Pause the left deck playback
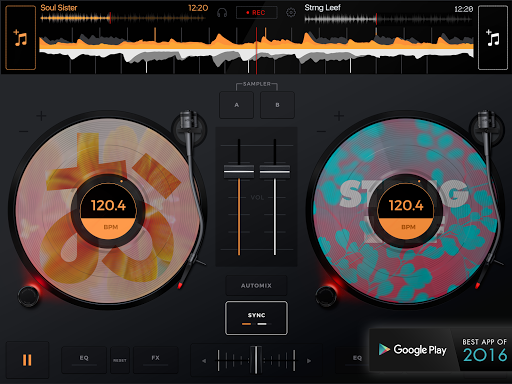This screenshot has width=512, height=384. pos(27,360)
